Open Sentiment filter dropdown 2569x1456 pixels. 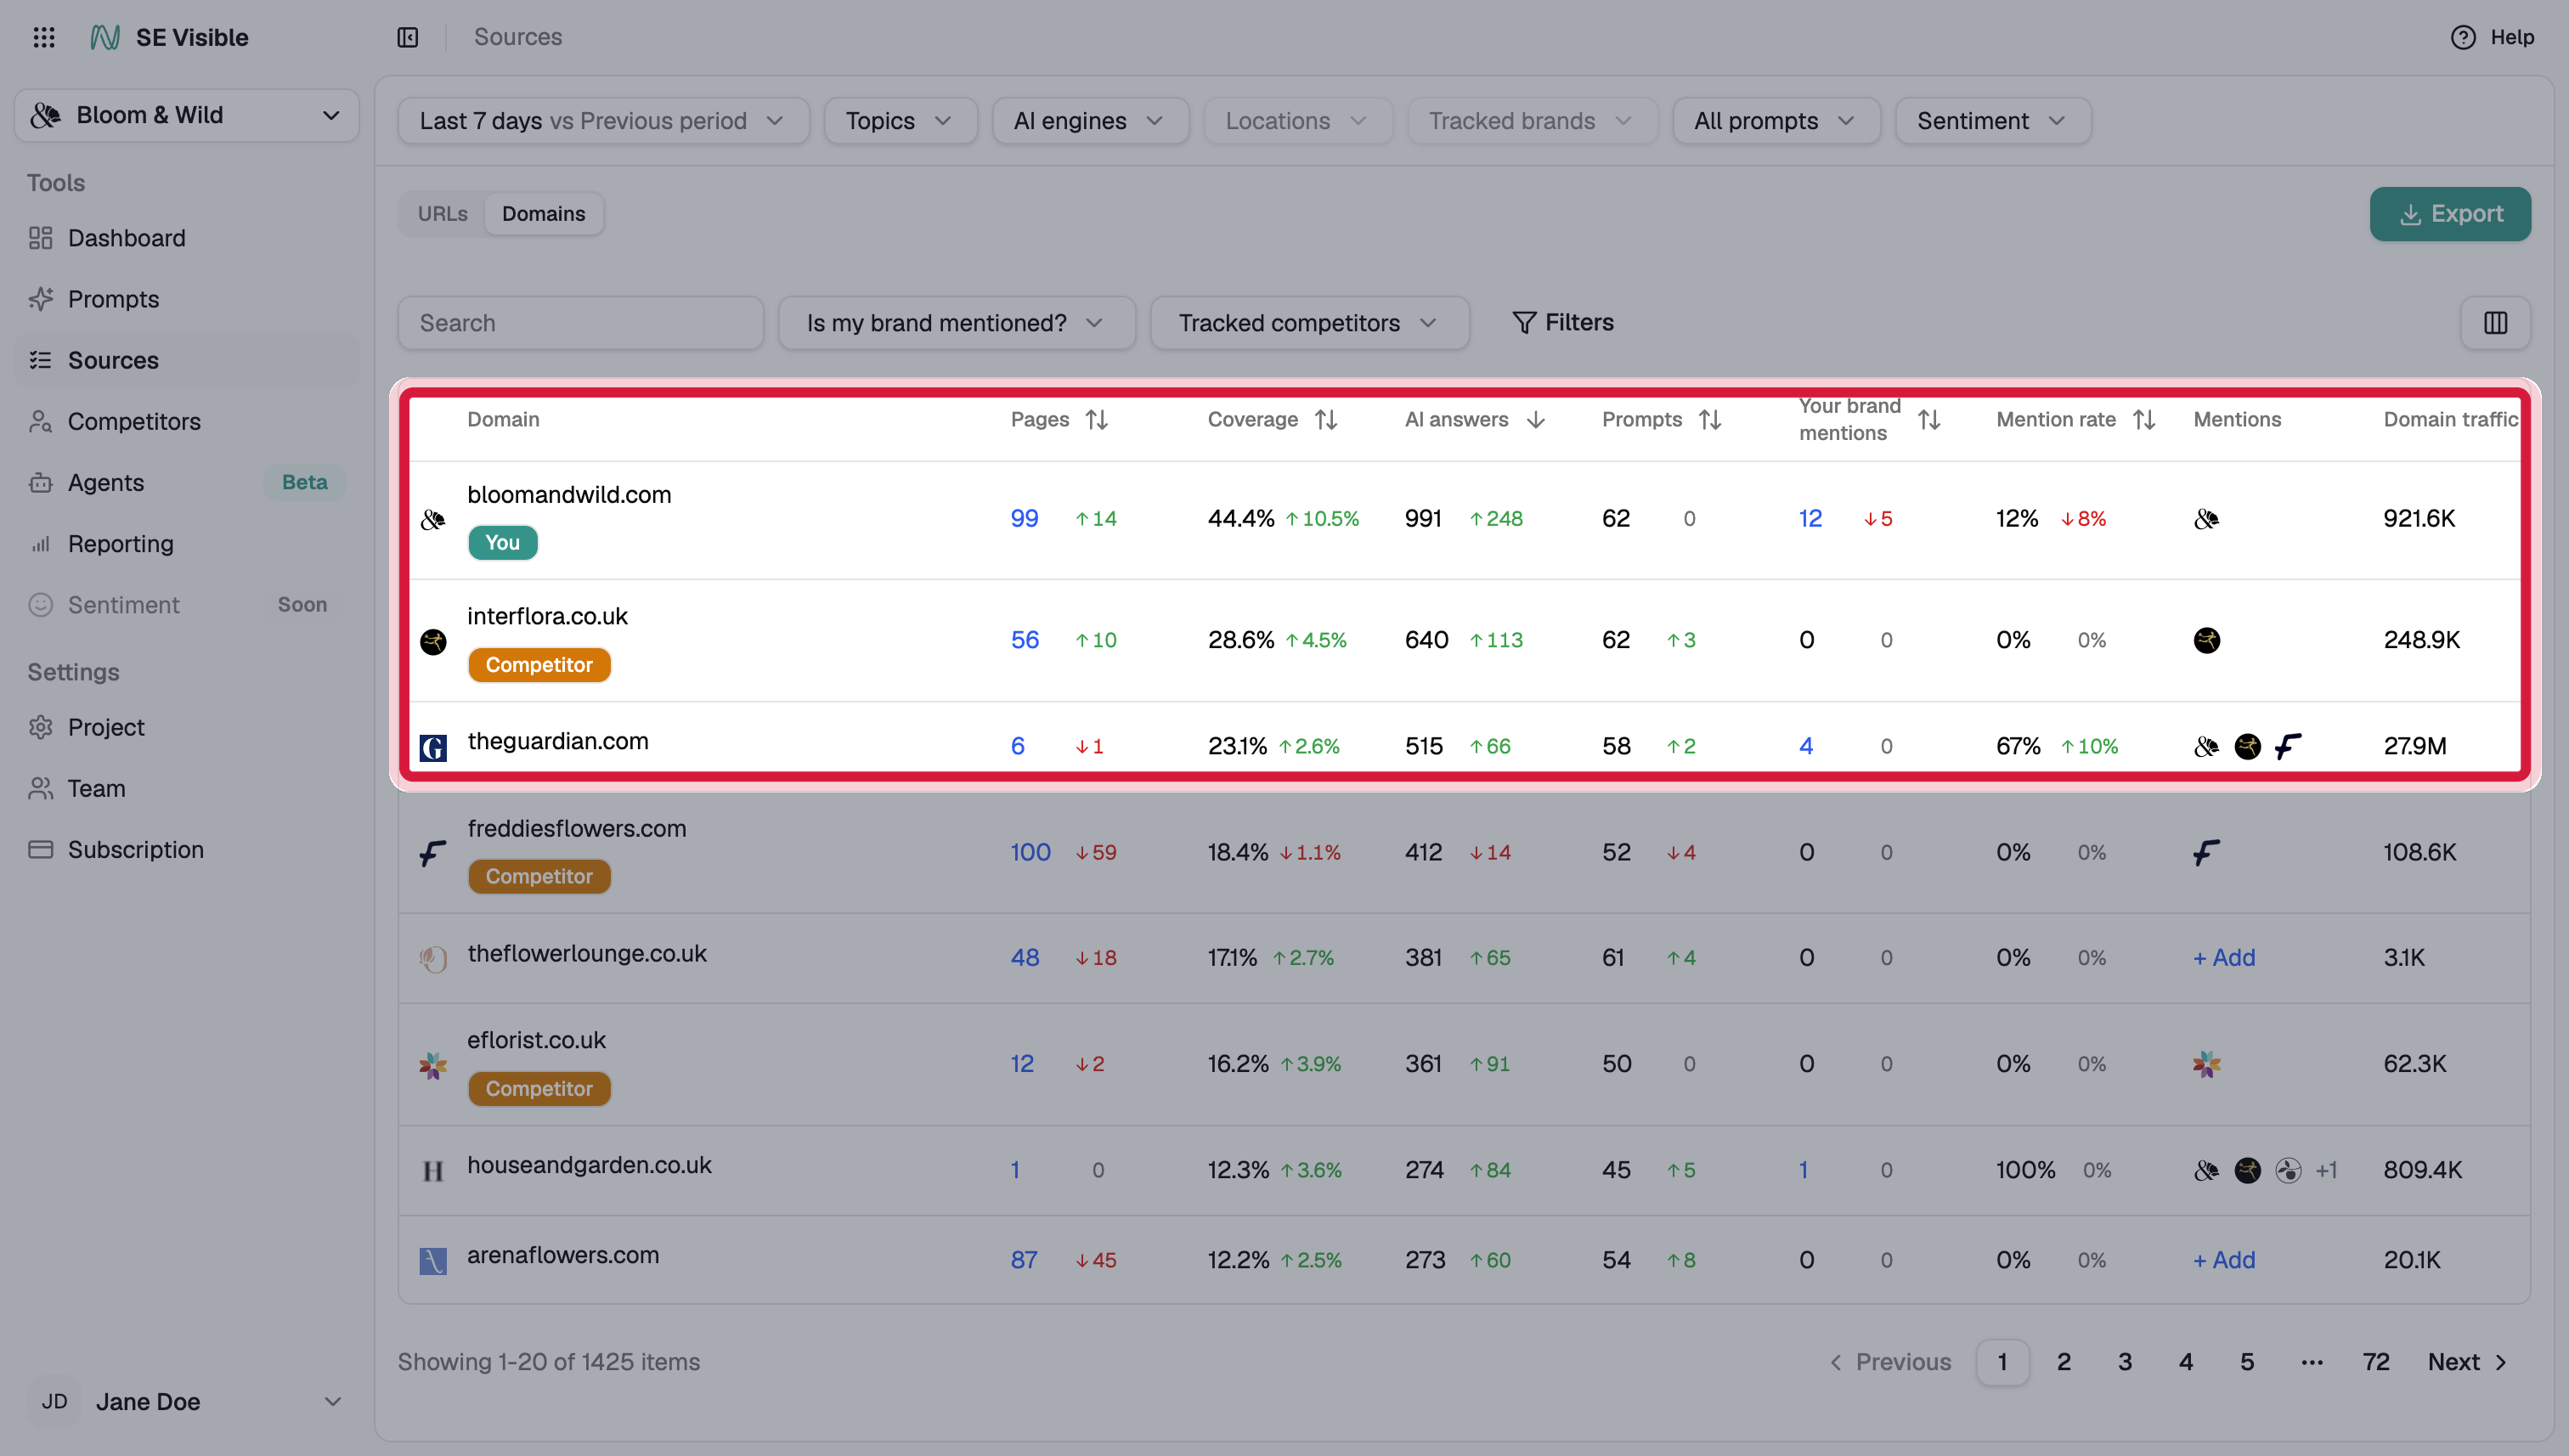1992,121
